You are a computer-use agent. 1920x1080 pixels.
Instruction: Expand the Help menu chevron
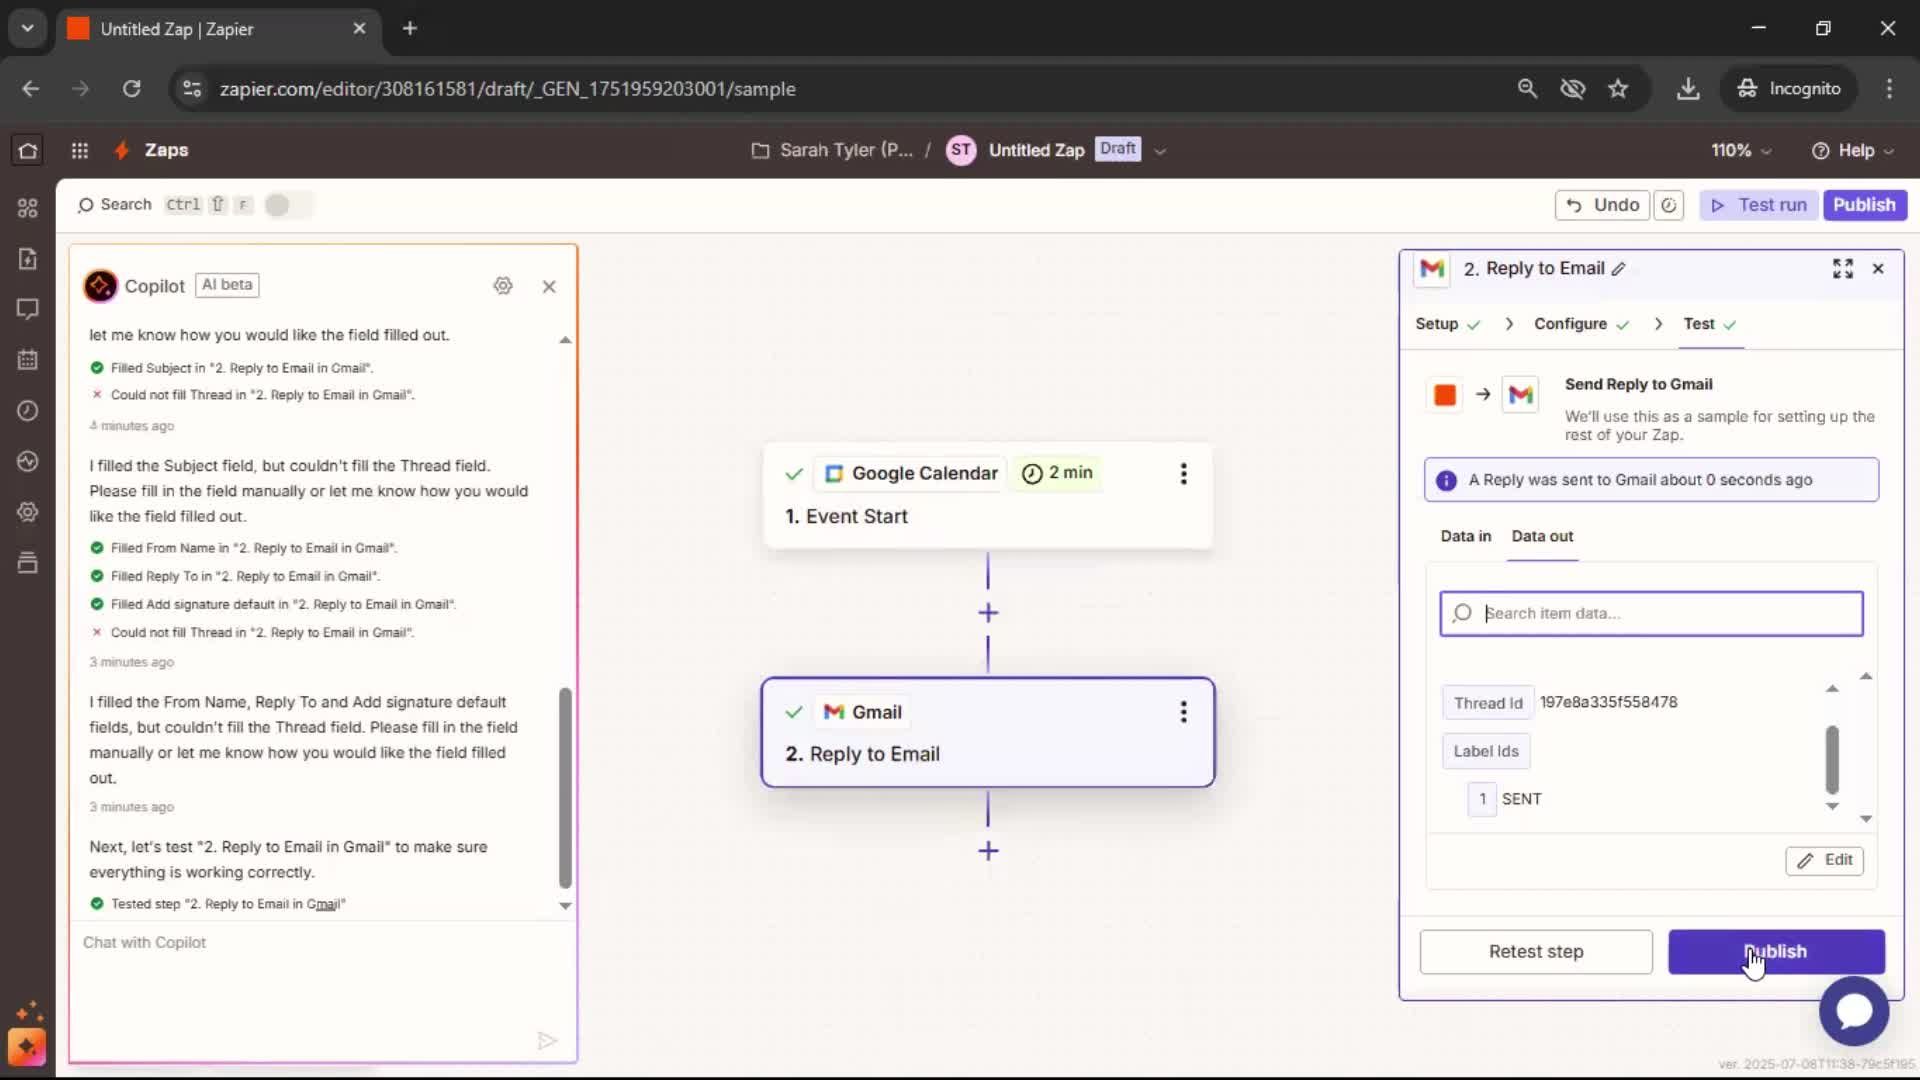click(x=1889, y=151)
